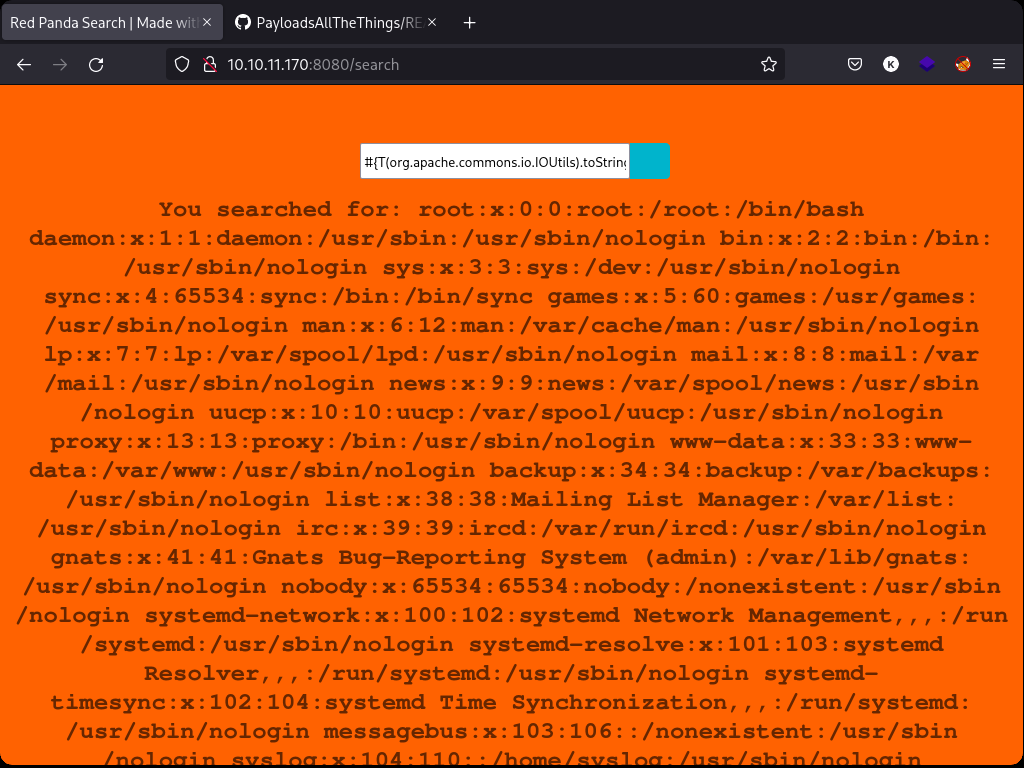1024x768 pixels.
Task: Bookmark this page with the star
Action: (768, 64)
